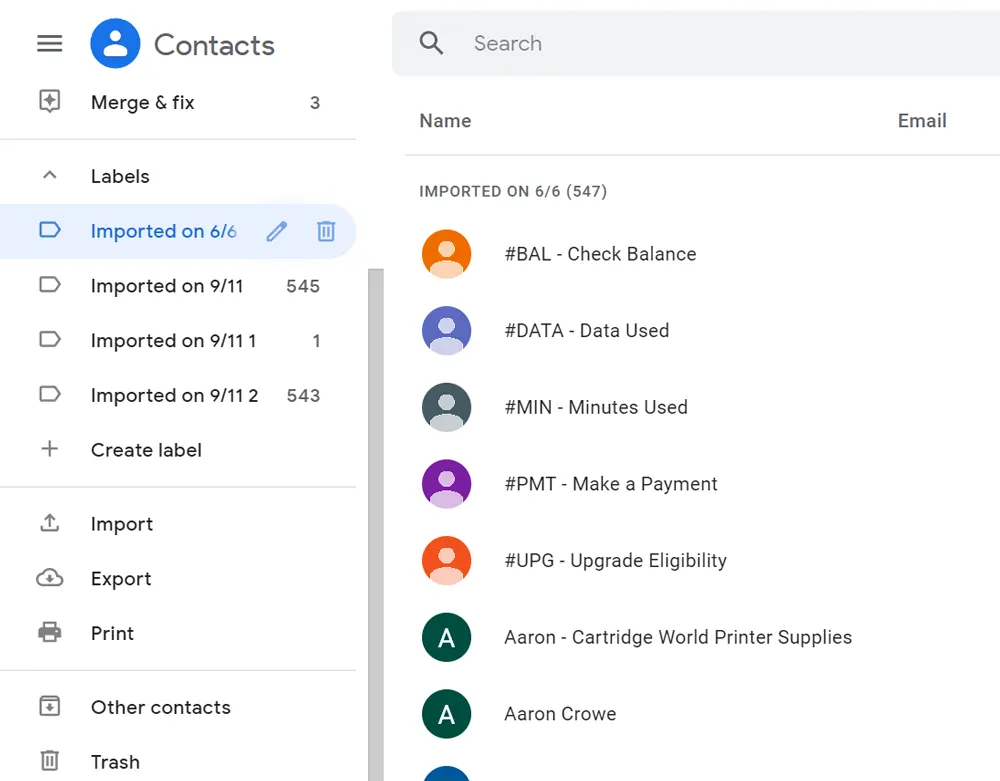Rename label with the pencil edit icon

[x=277, y=232]
